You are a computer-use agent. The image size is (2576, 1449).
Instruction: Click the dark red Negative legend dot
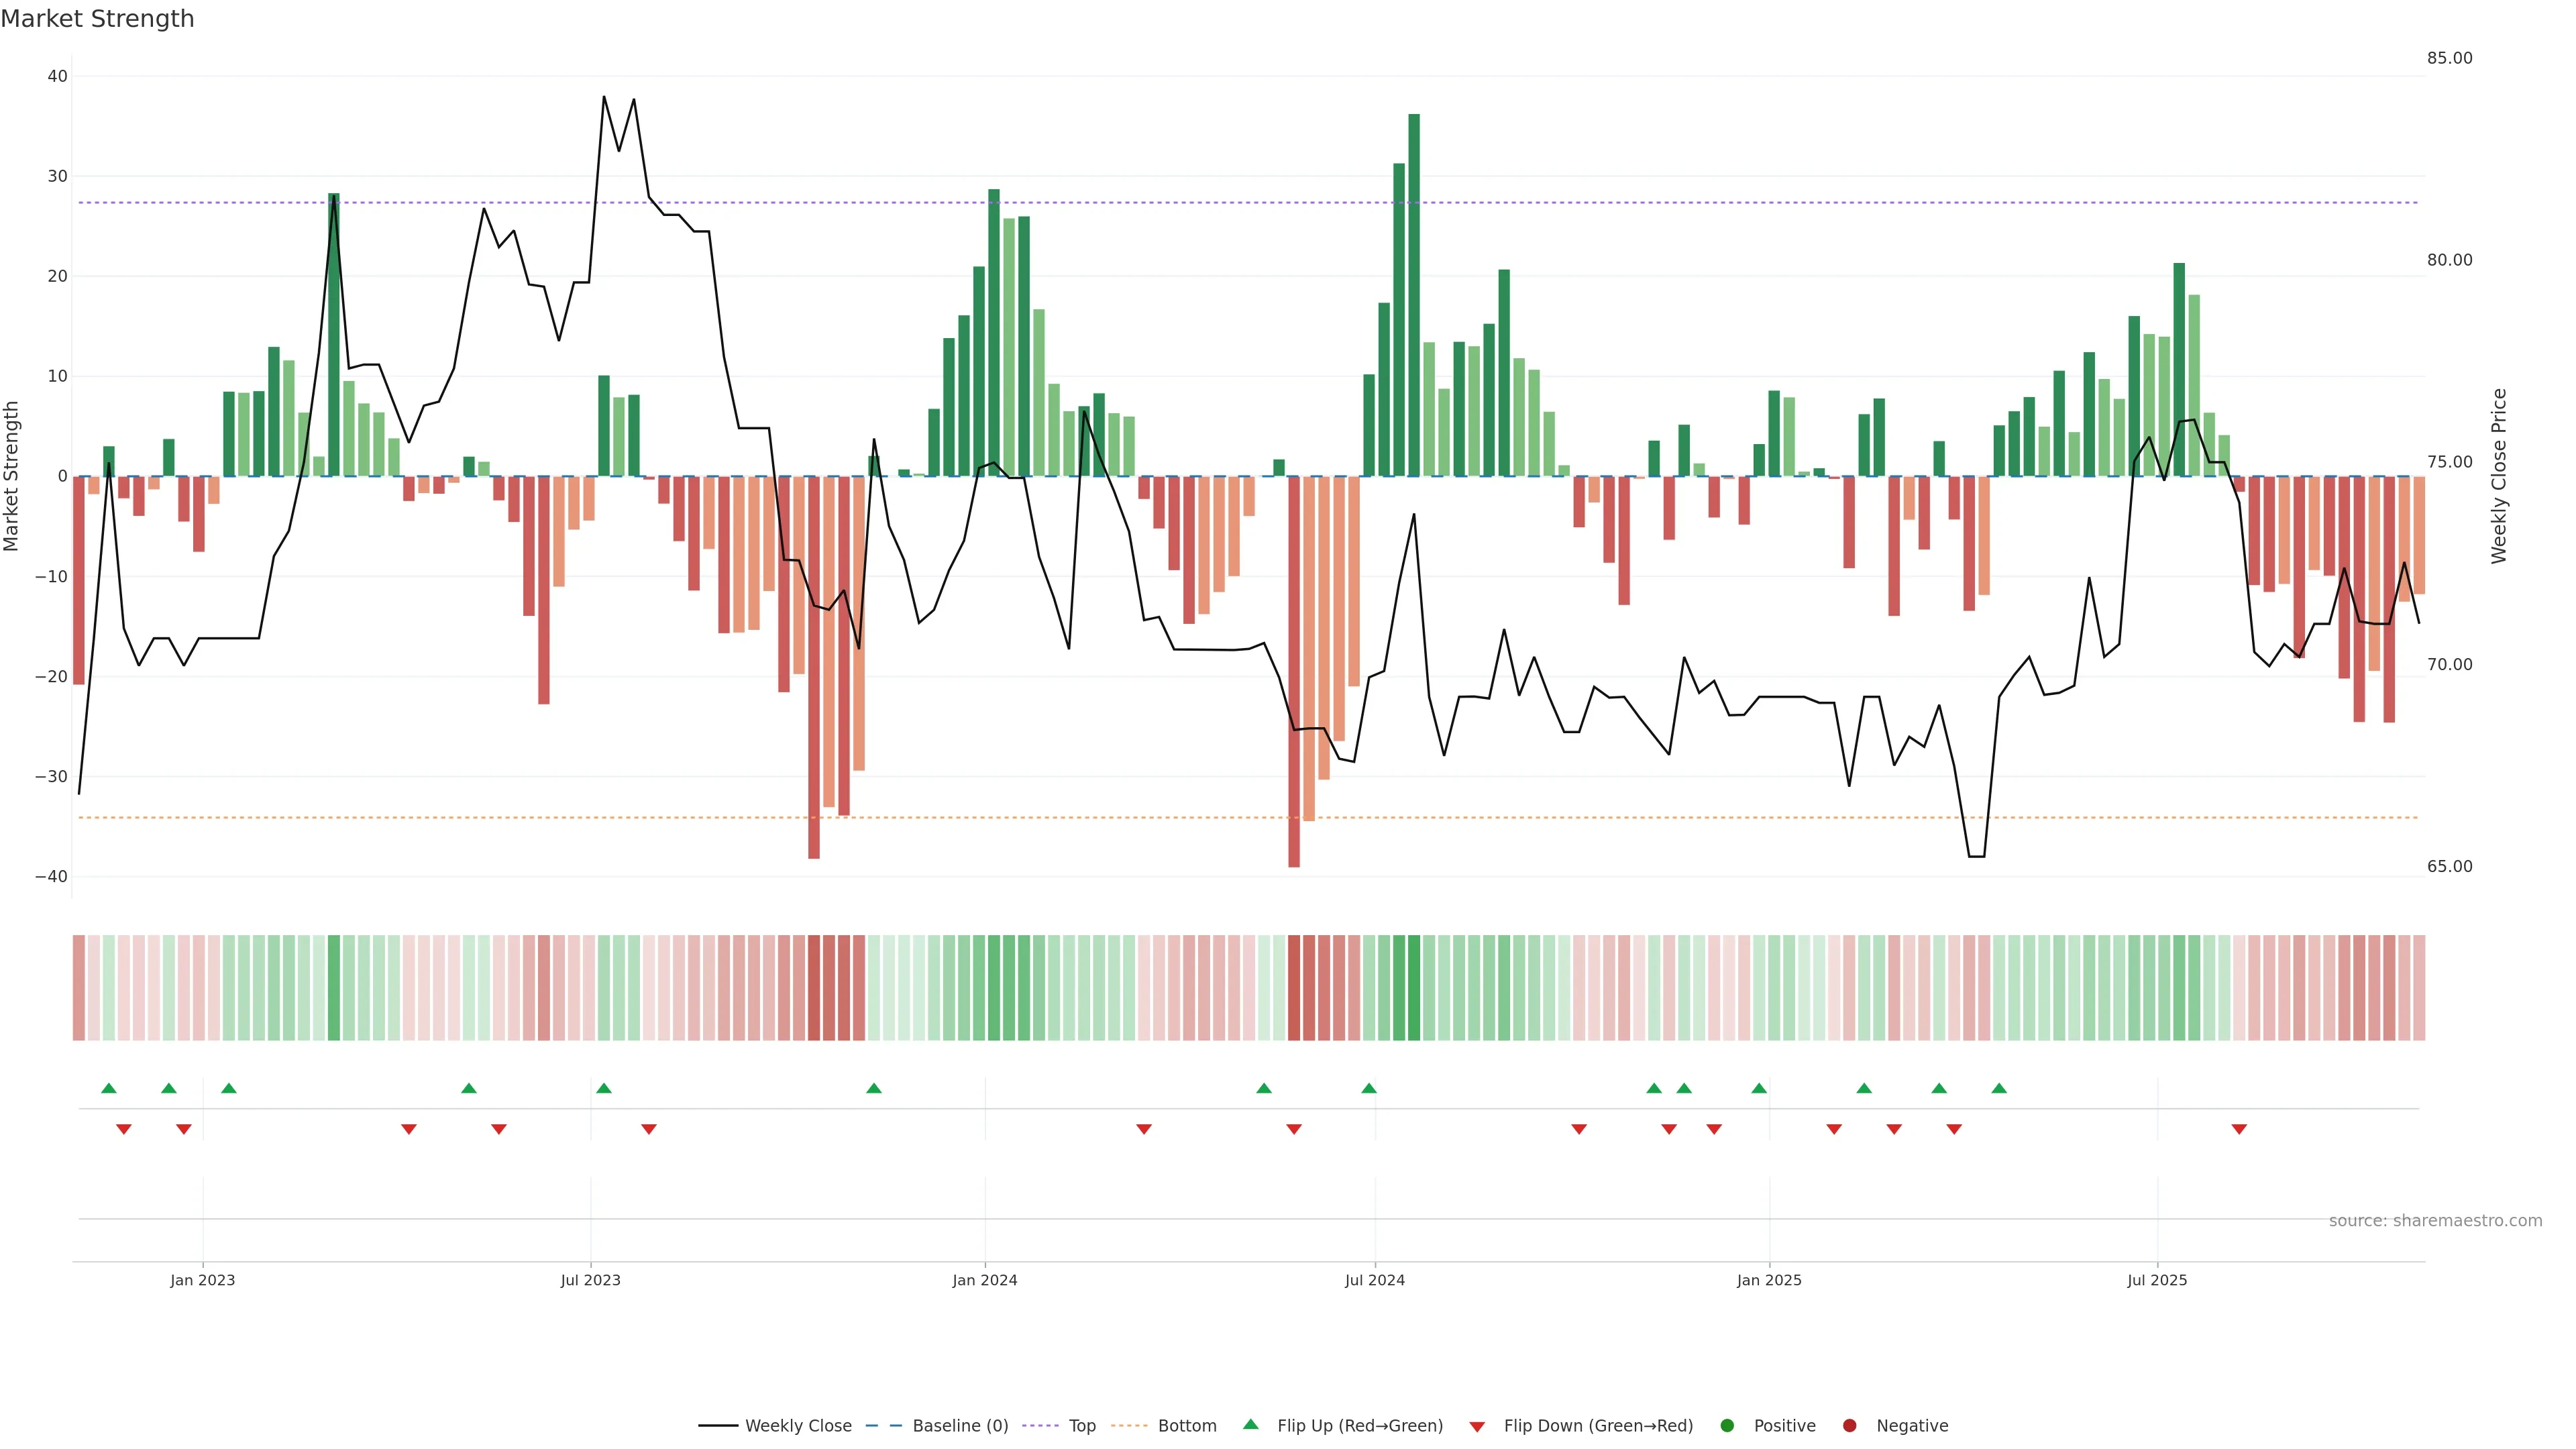coord(1849,1426)
